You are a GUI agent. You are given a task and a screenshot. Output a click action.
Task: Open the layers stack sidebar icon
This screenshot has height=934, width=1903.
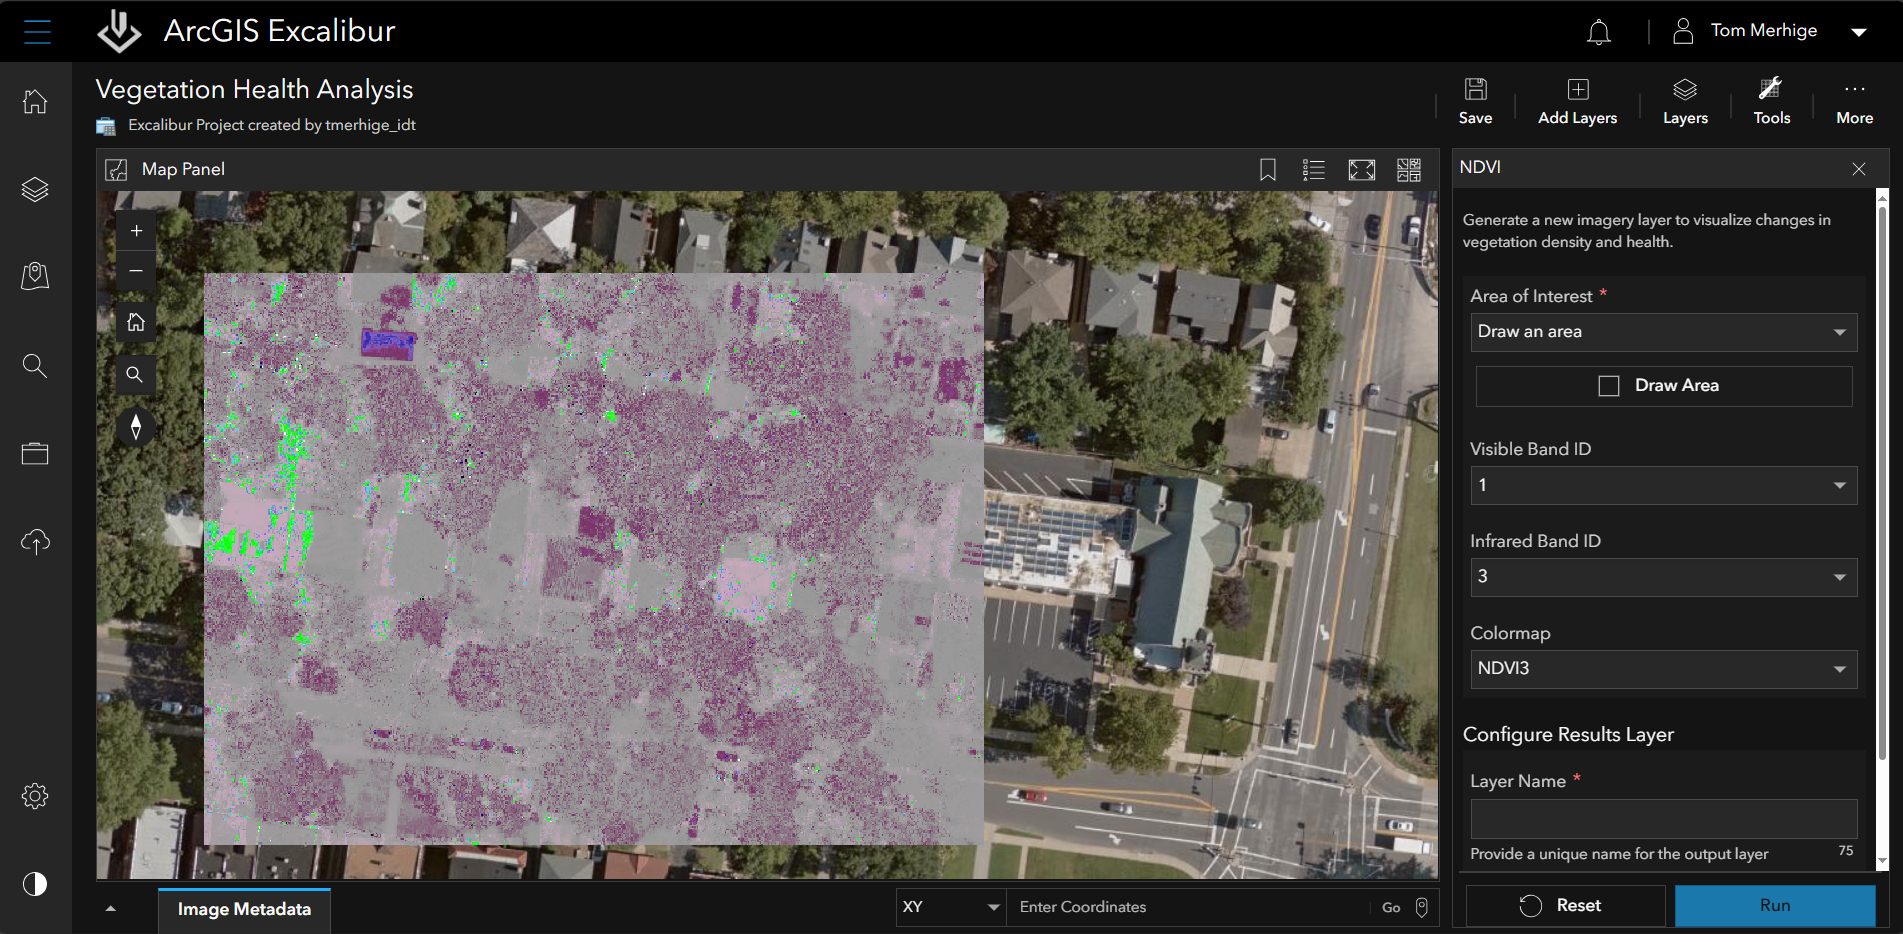click(35, 189)
